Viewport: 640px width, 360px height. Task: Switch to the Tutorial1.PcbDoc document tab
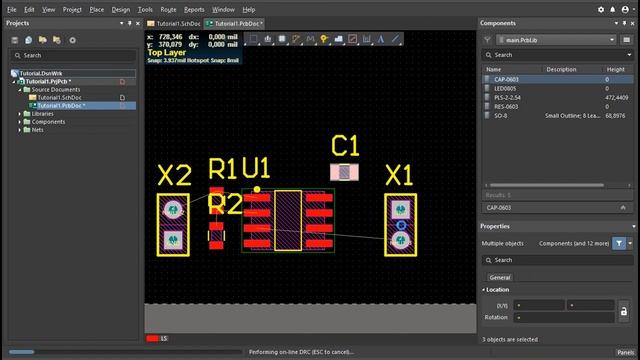235,24
